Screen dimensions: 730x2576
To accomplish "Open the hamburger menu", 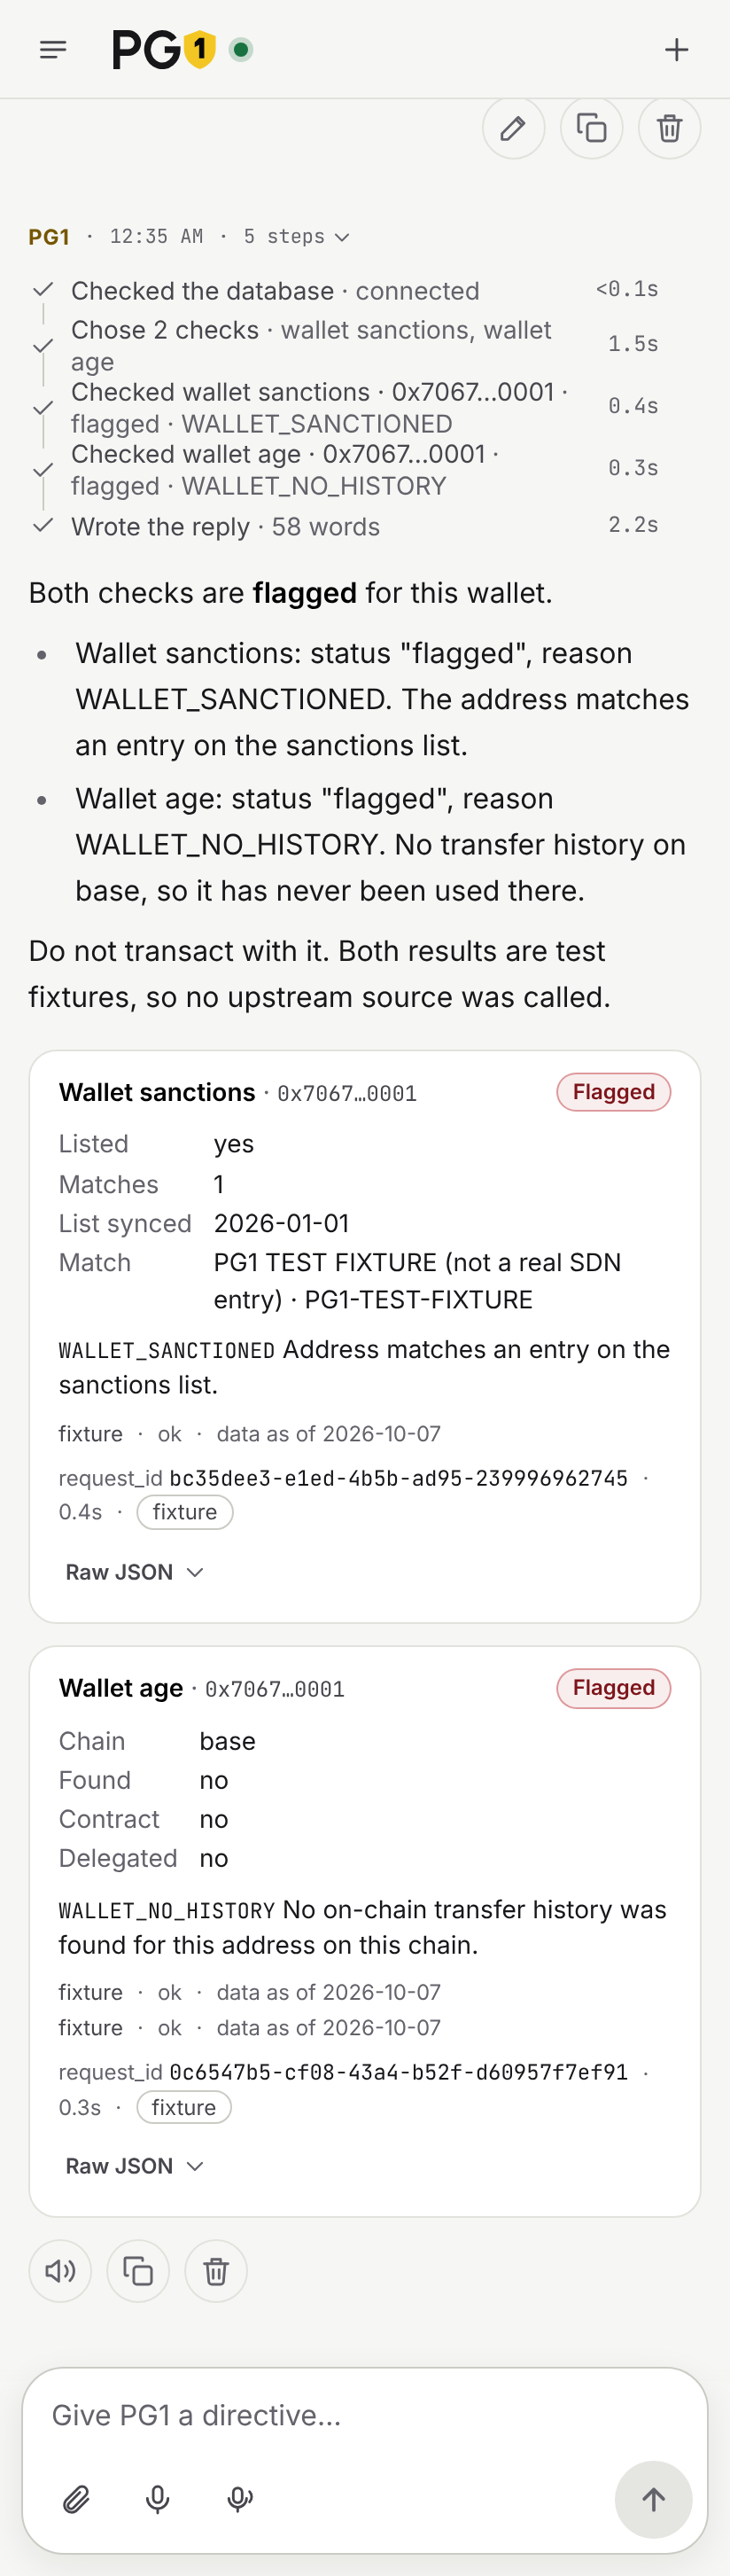I will (53, 49).
